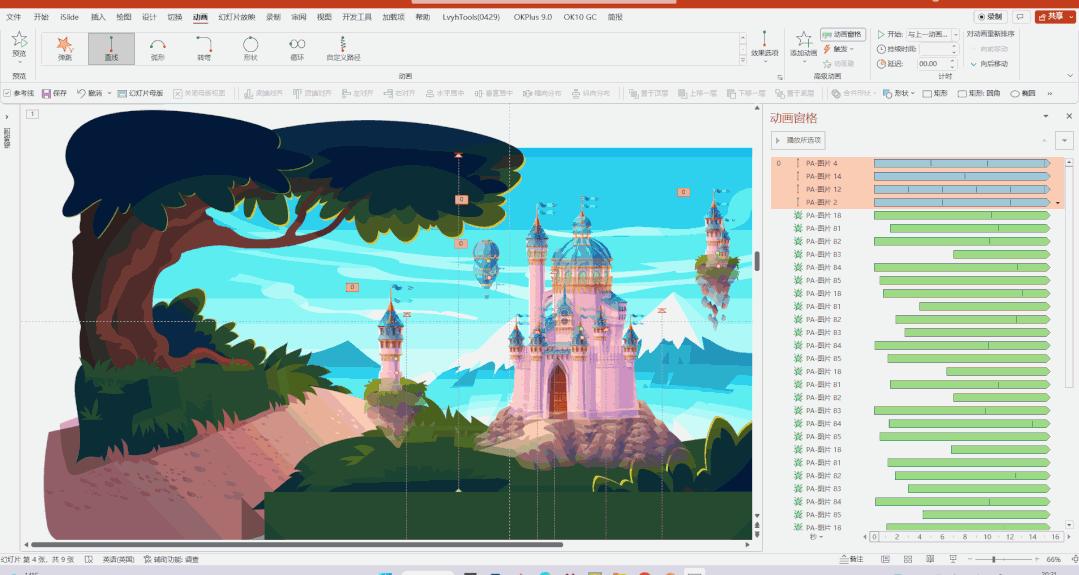Select the 自定义路径 (custom path) animation
Image resolution: width=1079 pixels, height=575 pixels.
343,48
